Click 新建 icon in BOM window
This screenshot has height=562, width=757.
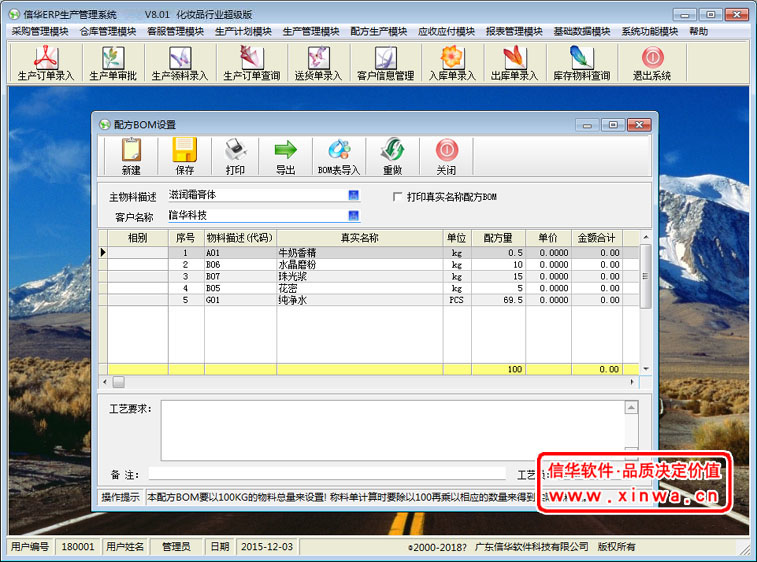tap(131, 156)
